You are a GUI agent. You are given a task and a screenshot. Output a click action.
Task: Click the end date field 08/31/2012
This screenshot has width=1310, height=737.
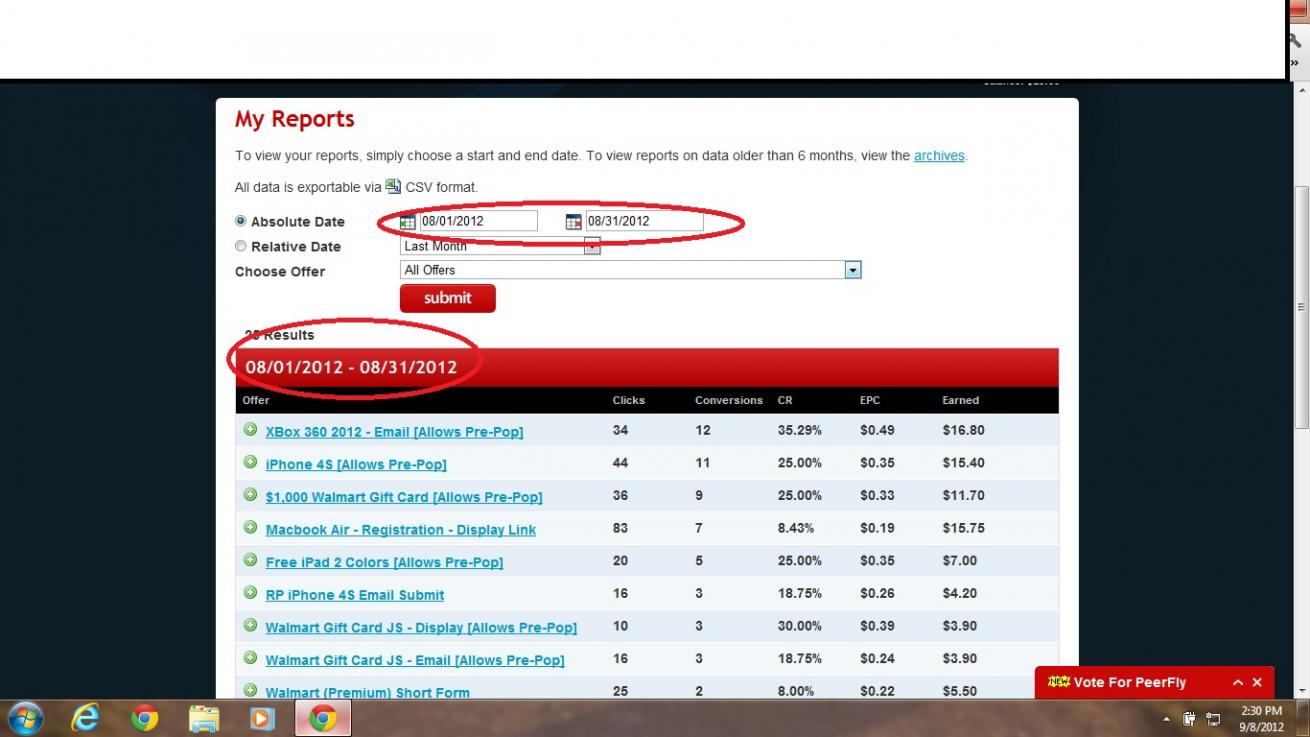coord(644,221)
